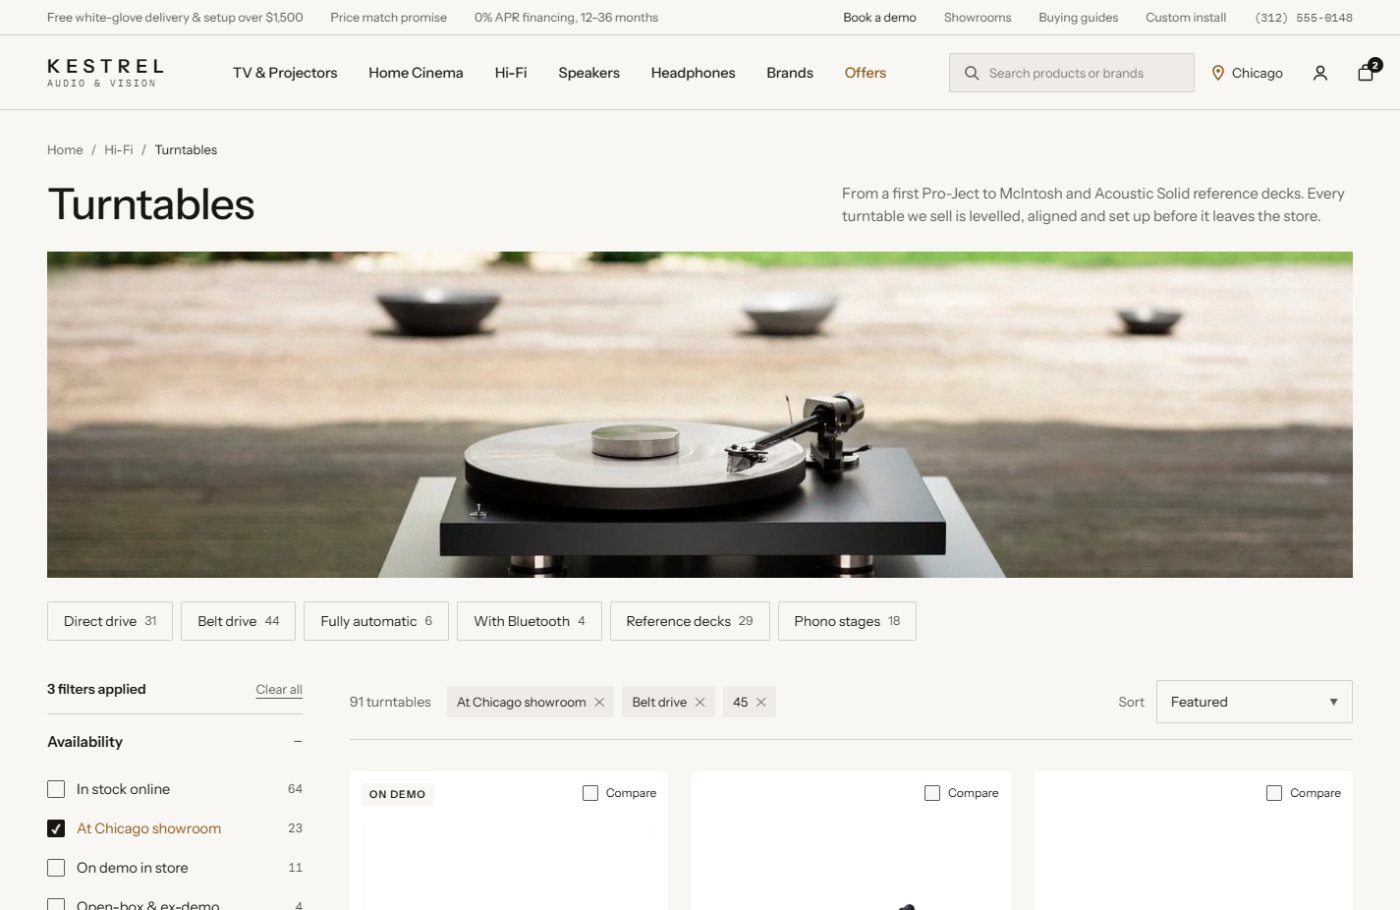This screenshot has width=1400, height=910.
Task: Click the turntable hero banner image
Action: click(700, 415)
